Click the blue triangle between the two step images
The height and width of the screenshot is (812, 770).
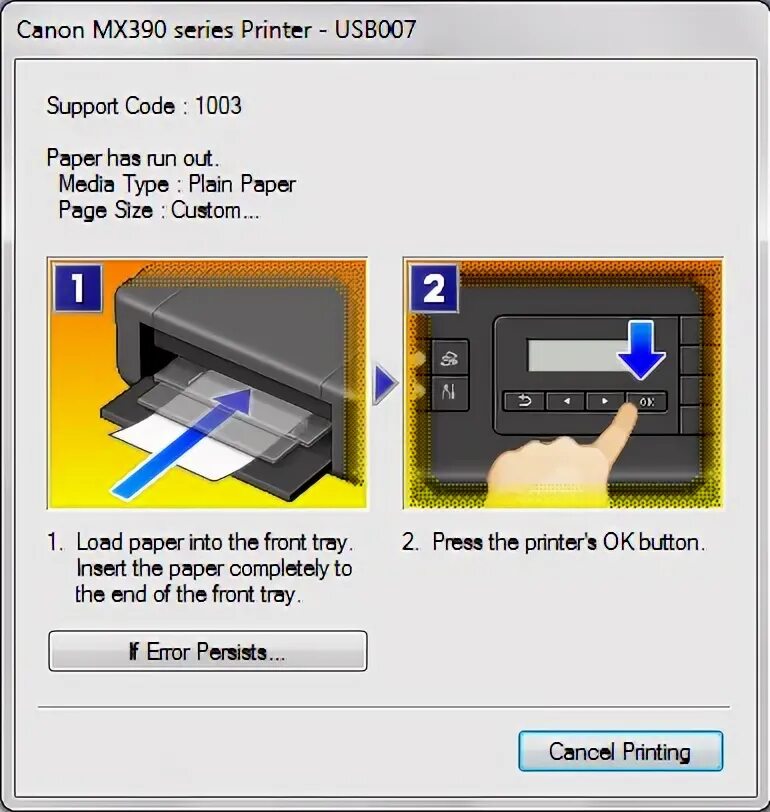coord(385,384)
